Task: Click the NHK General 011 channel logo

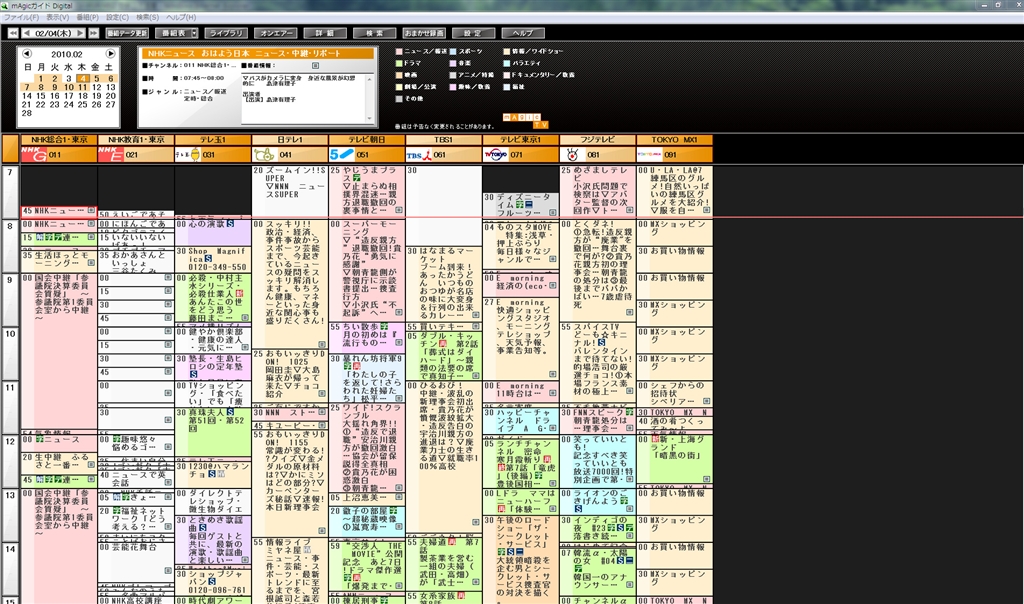Action: click(x=35, y=154)
